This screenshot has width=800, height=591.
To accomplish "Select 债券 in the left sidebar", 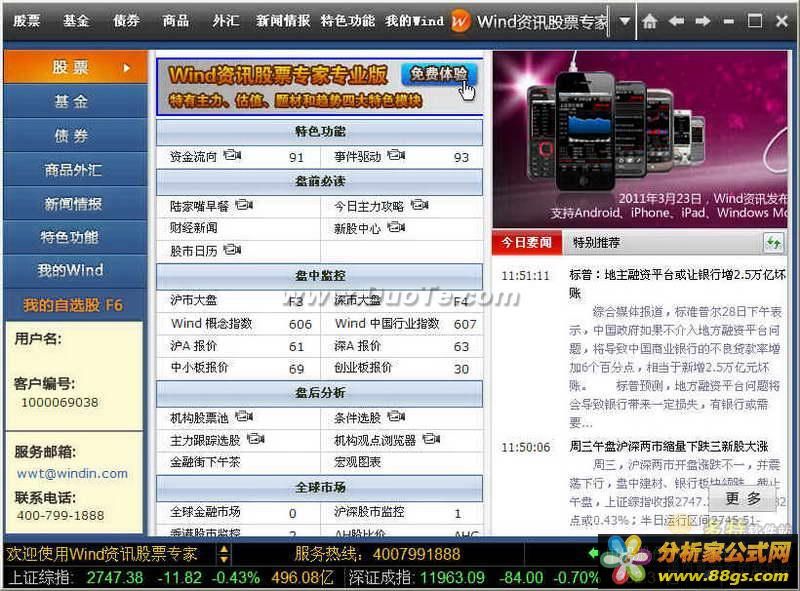I will click(x=76, y=135).
